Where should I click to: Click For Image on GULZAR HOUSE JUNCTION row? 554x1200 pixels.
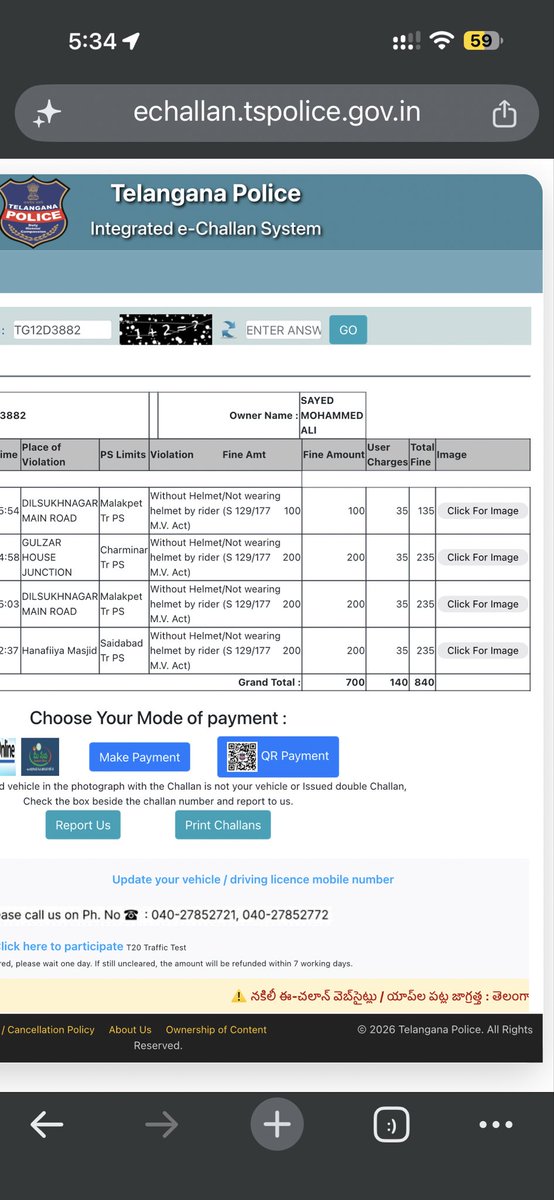[x=482, y=557]
